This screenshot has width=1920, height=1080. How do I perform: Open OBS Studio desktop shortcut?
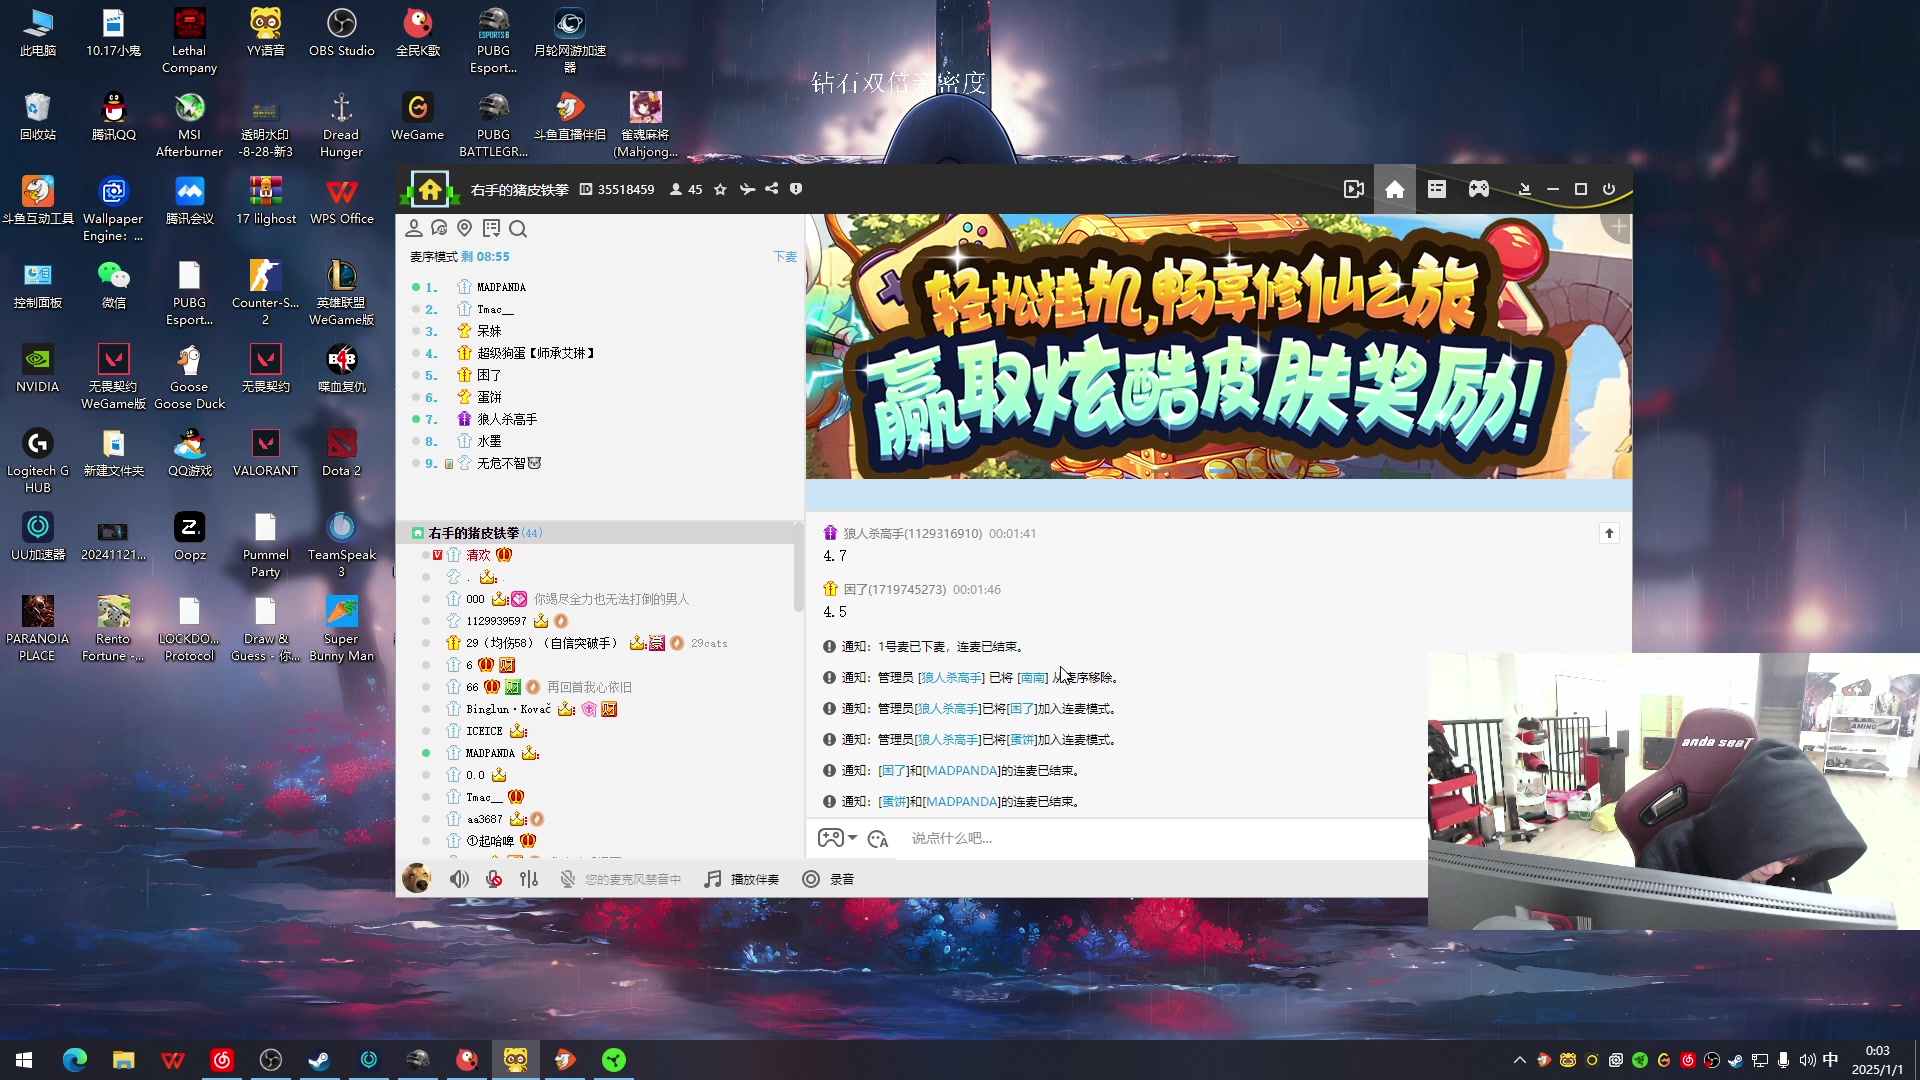point(341,33)
